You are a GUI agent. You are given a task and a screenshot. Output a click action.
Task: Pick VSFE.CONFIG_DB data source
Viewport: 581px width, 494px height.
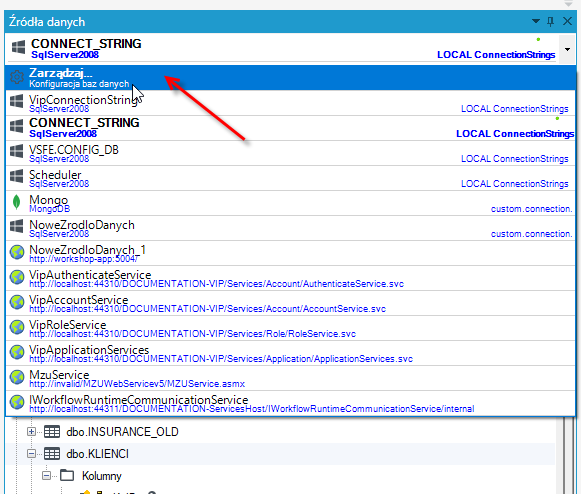[290, 153]
